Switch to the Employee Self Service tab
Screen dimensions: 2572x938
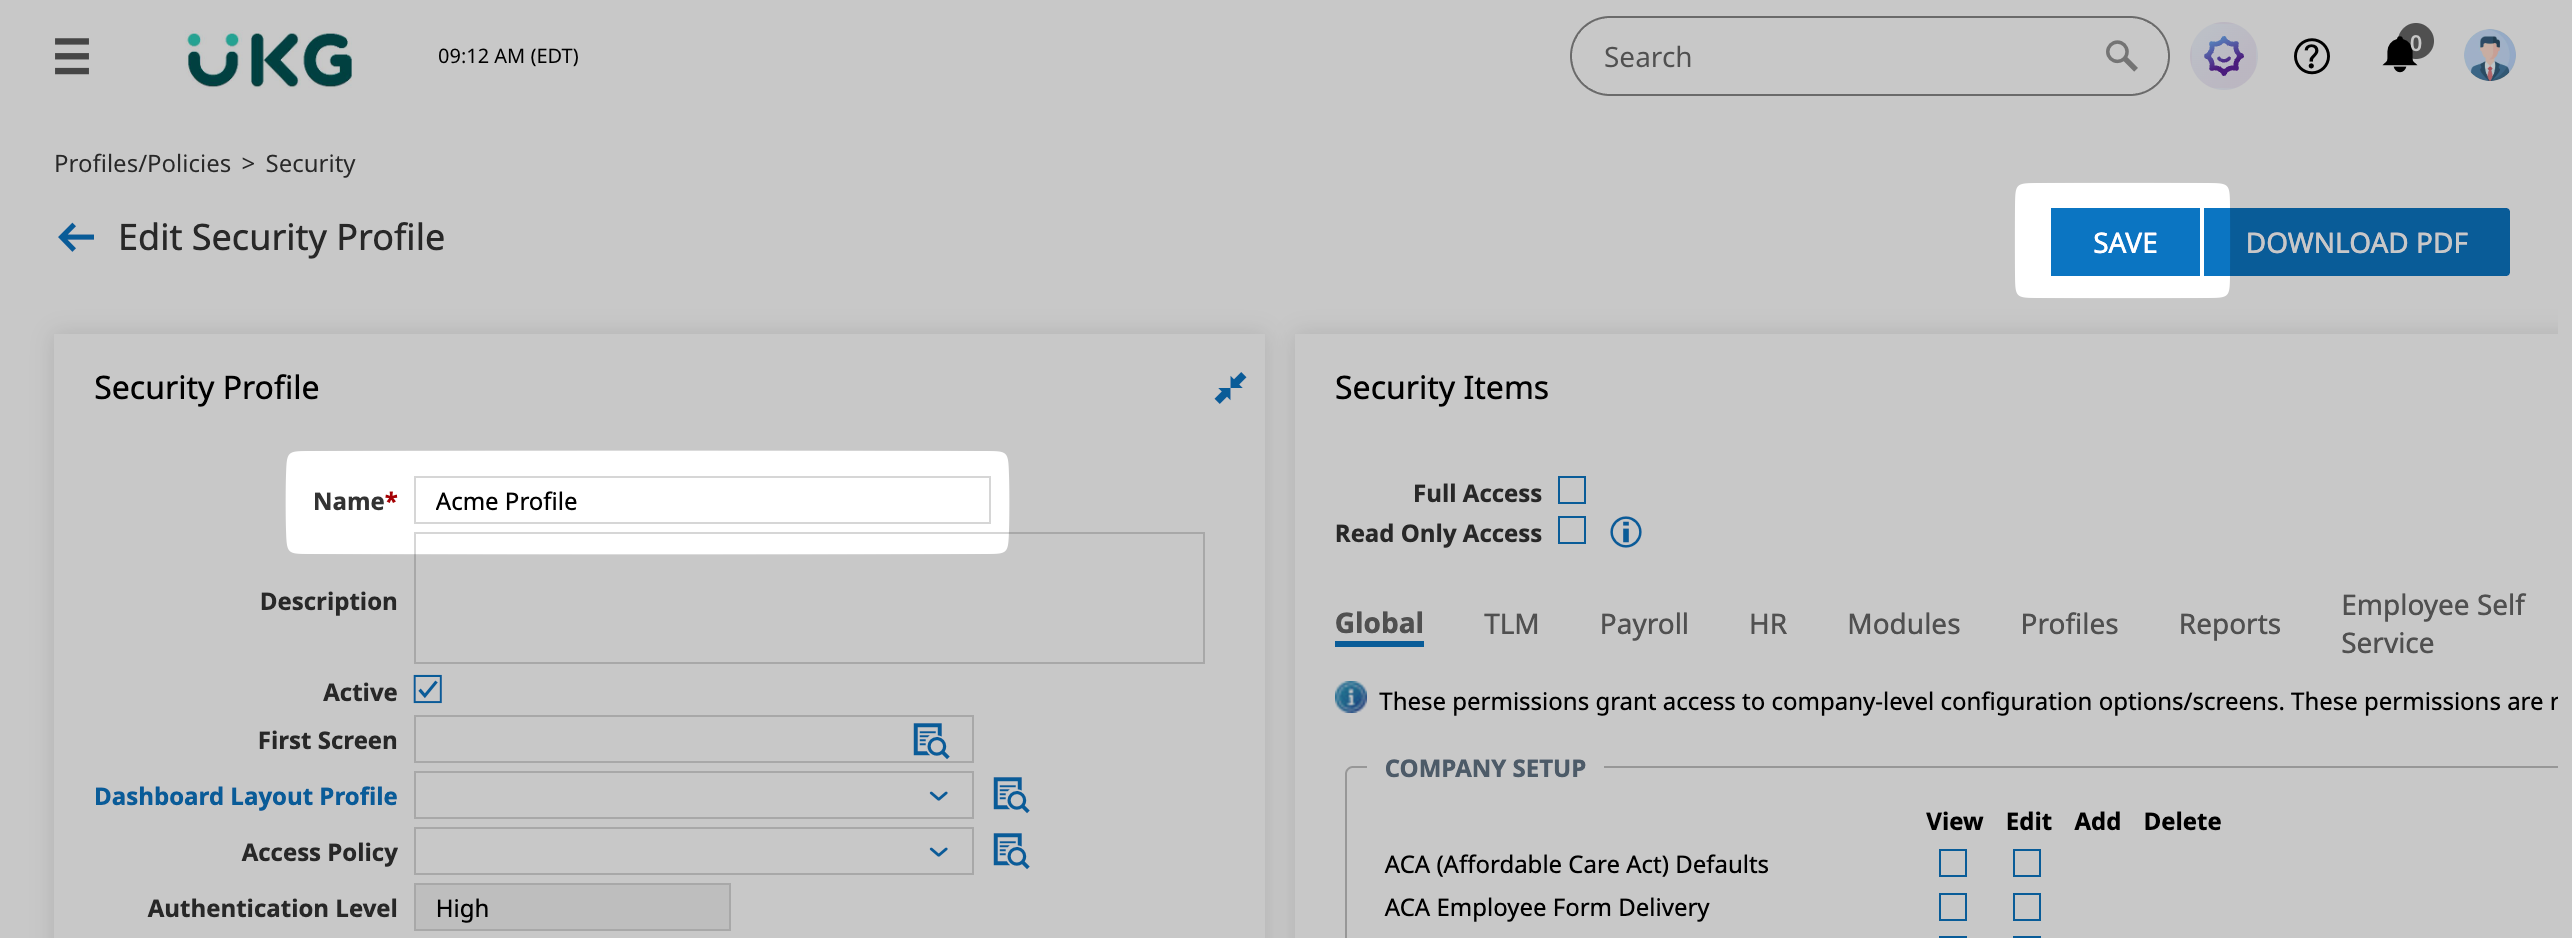[x=2432, y=624]
